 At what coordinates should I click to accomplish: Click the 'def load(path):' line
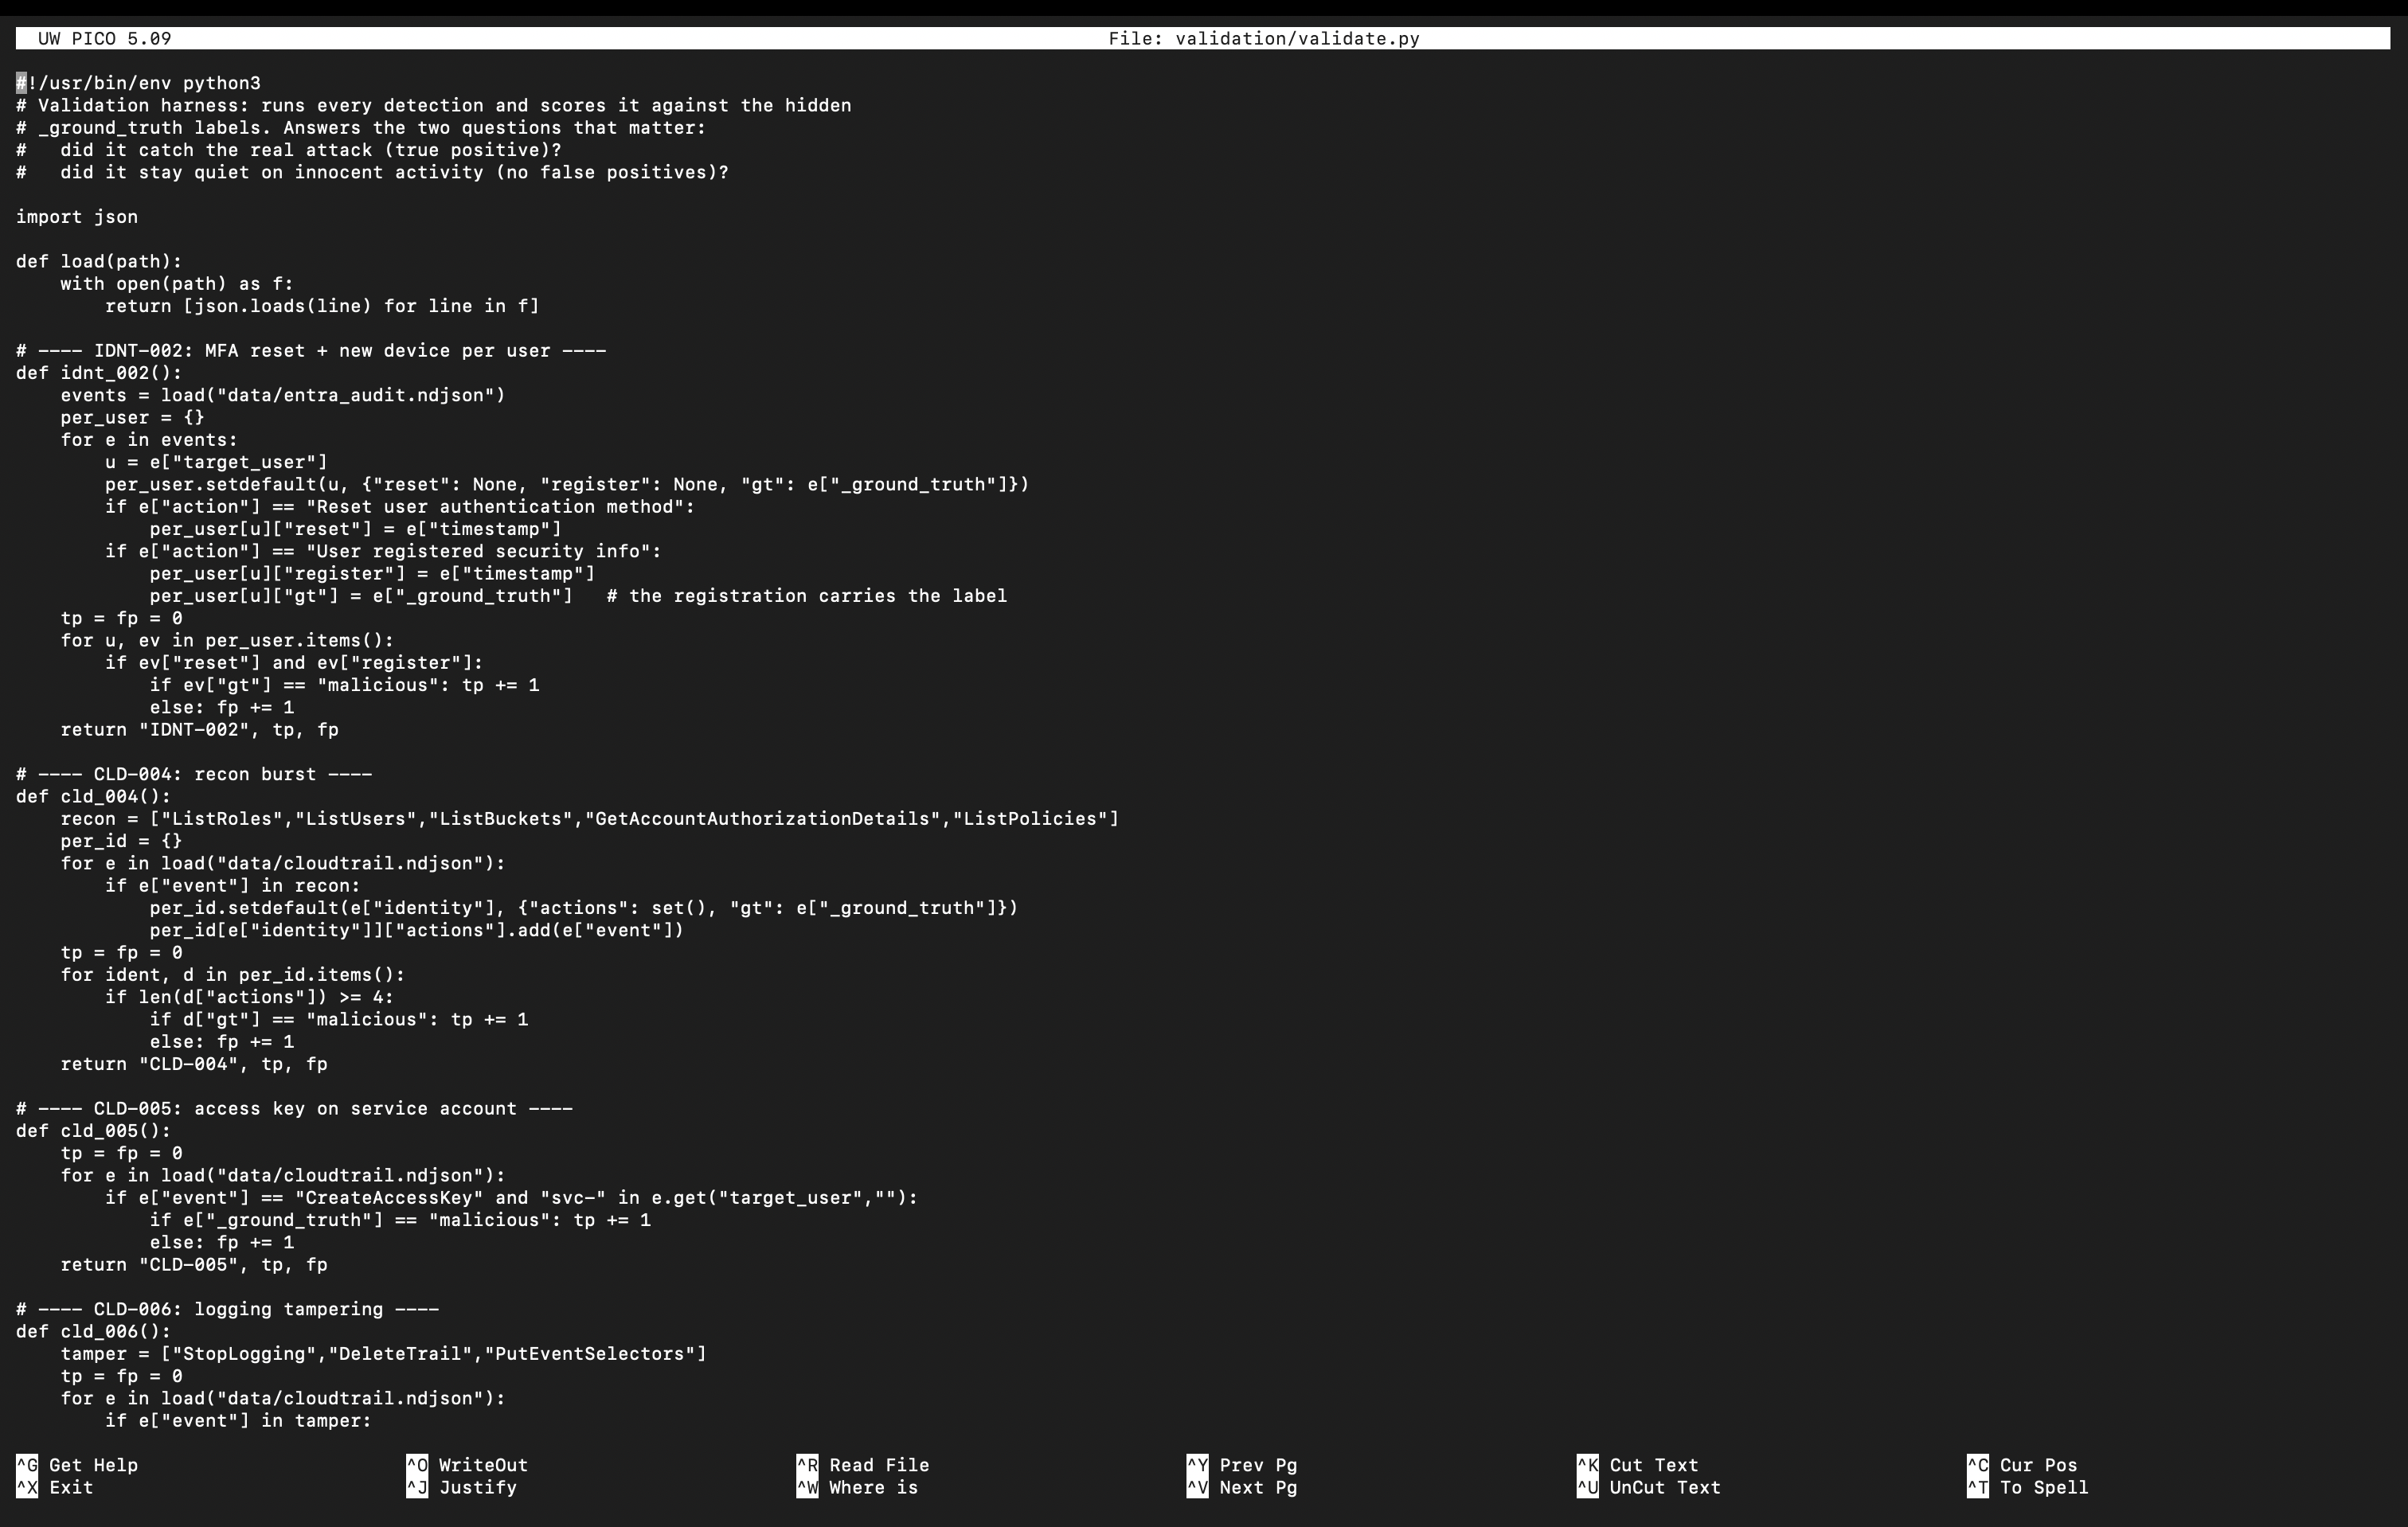[99, 261]
